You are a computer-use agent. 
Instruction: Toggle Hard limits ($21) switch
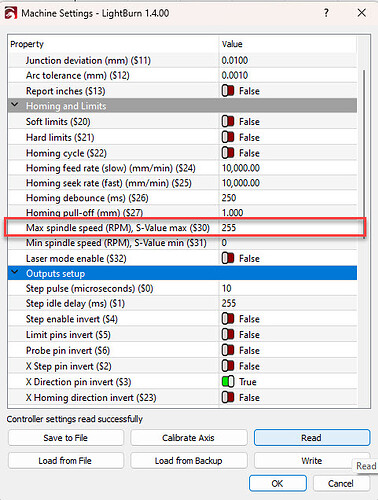click(x=228, y=137)
